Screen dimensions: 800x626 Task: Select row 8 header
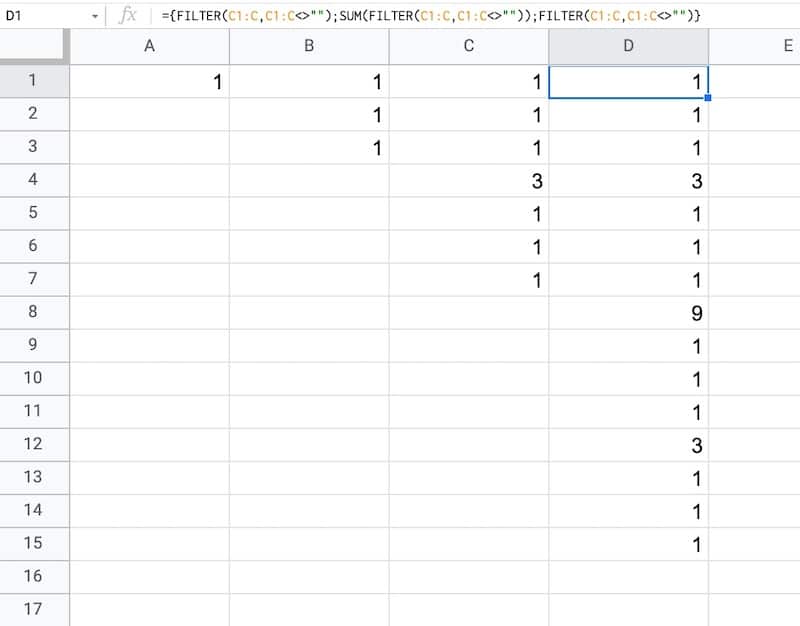tap(34, 313)
